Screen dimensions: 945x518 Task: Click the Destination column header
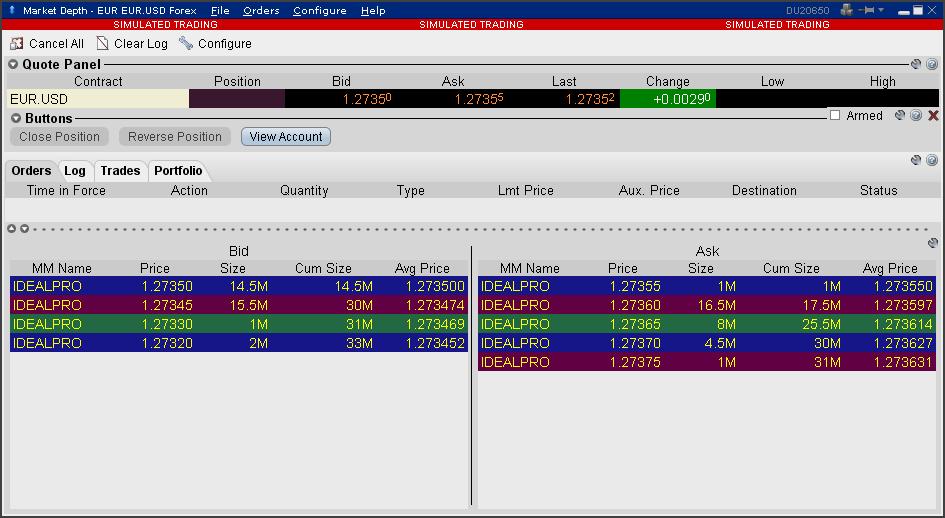coord(764,191)
